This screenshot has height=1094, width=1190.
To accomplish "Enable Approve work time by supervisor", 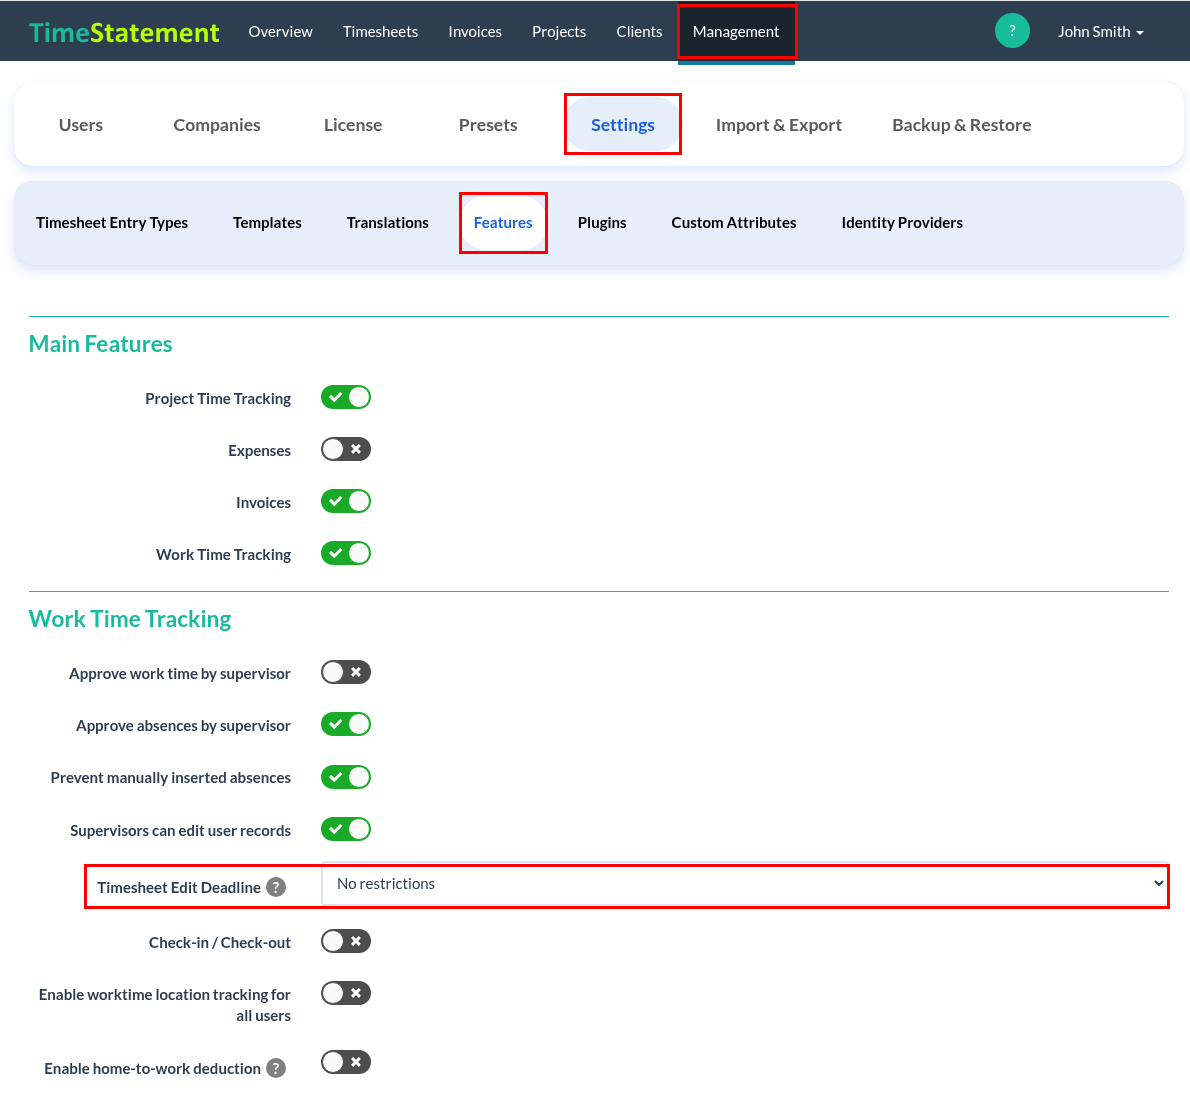I will (x=345, y=672).
